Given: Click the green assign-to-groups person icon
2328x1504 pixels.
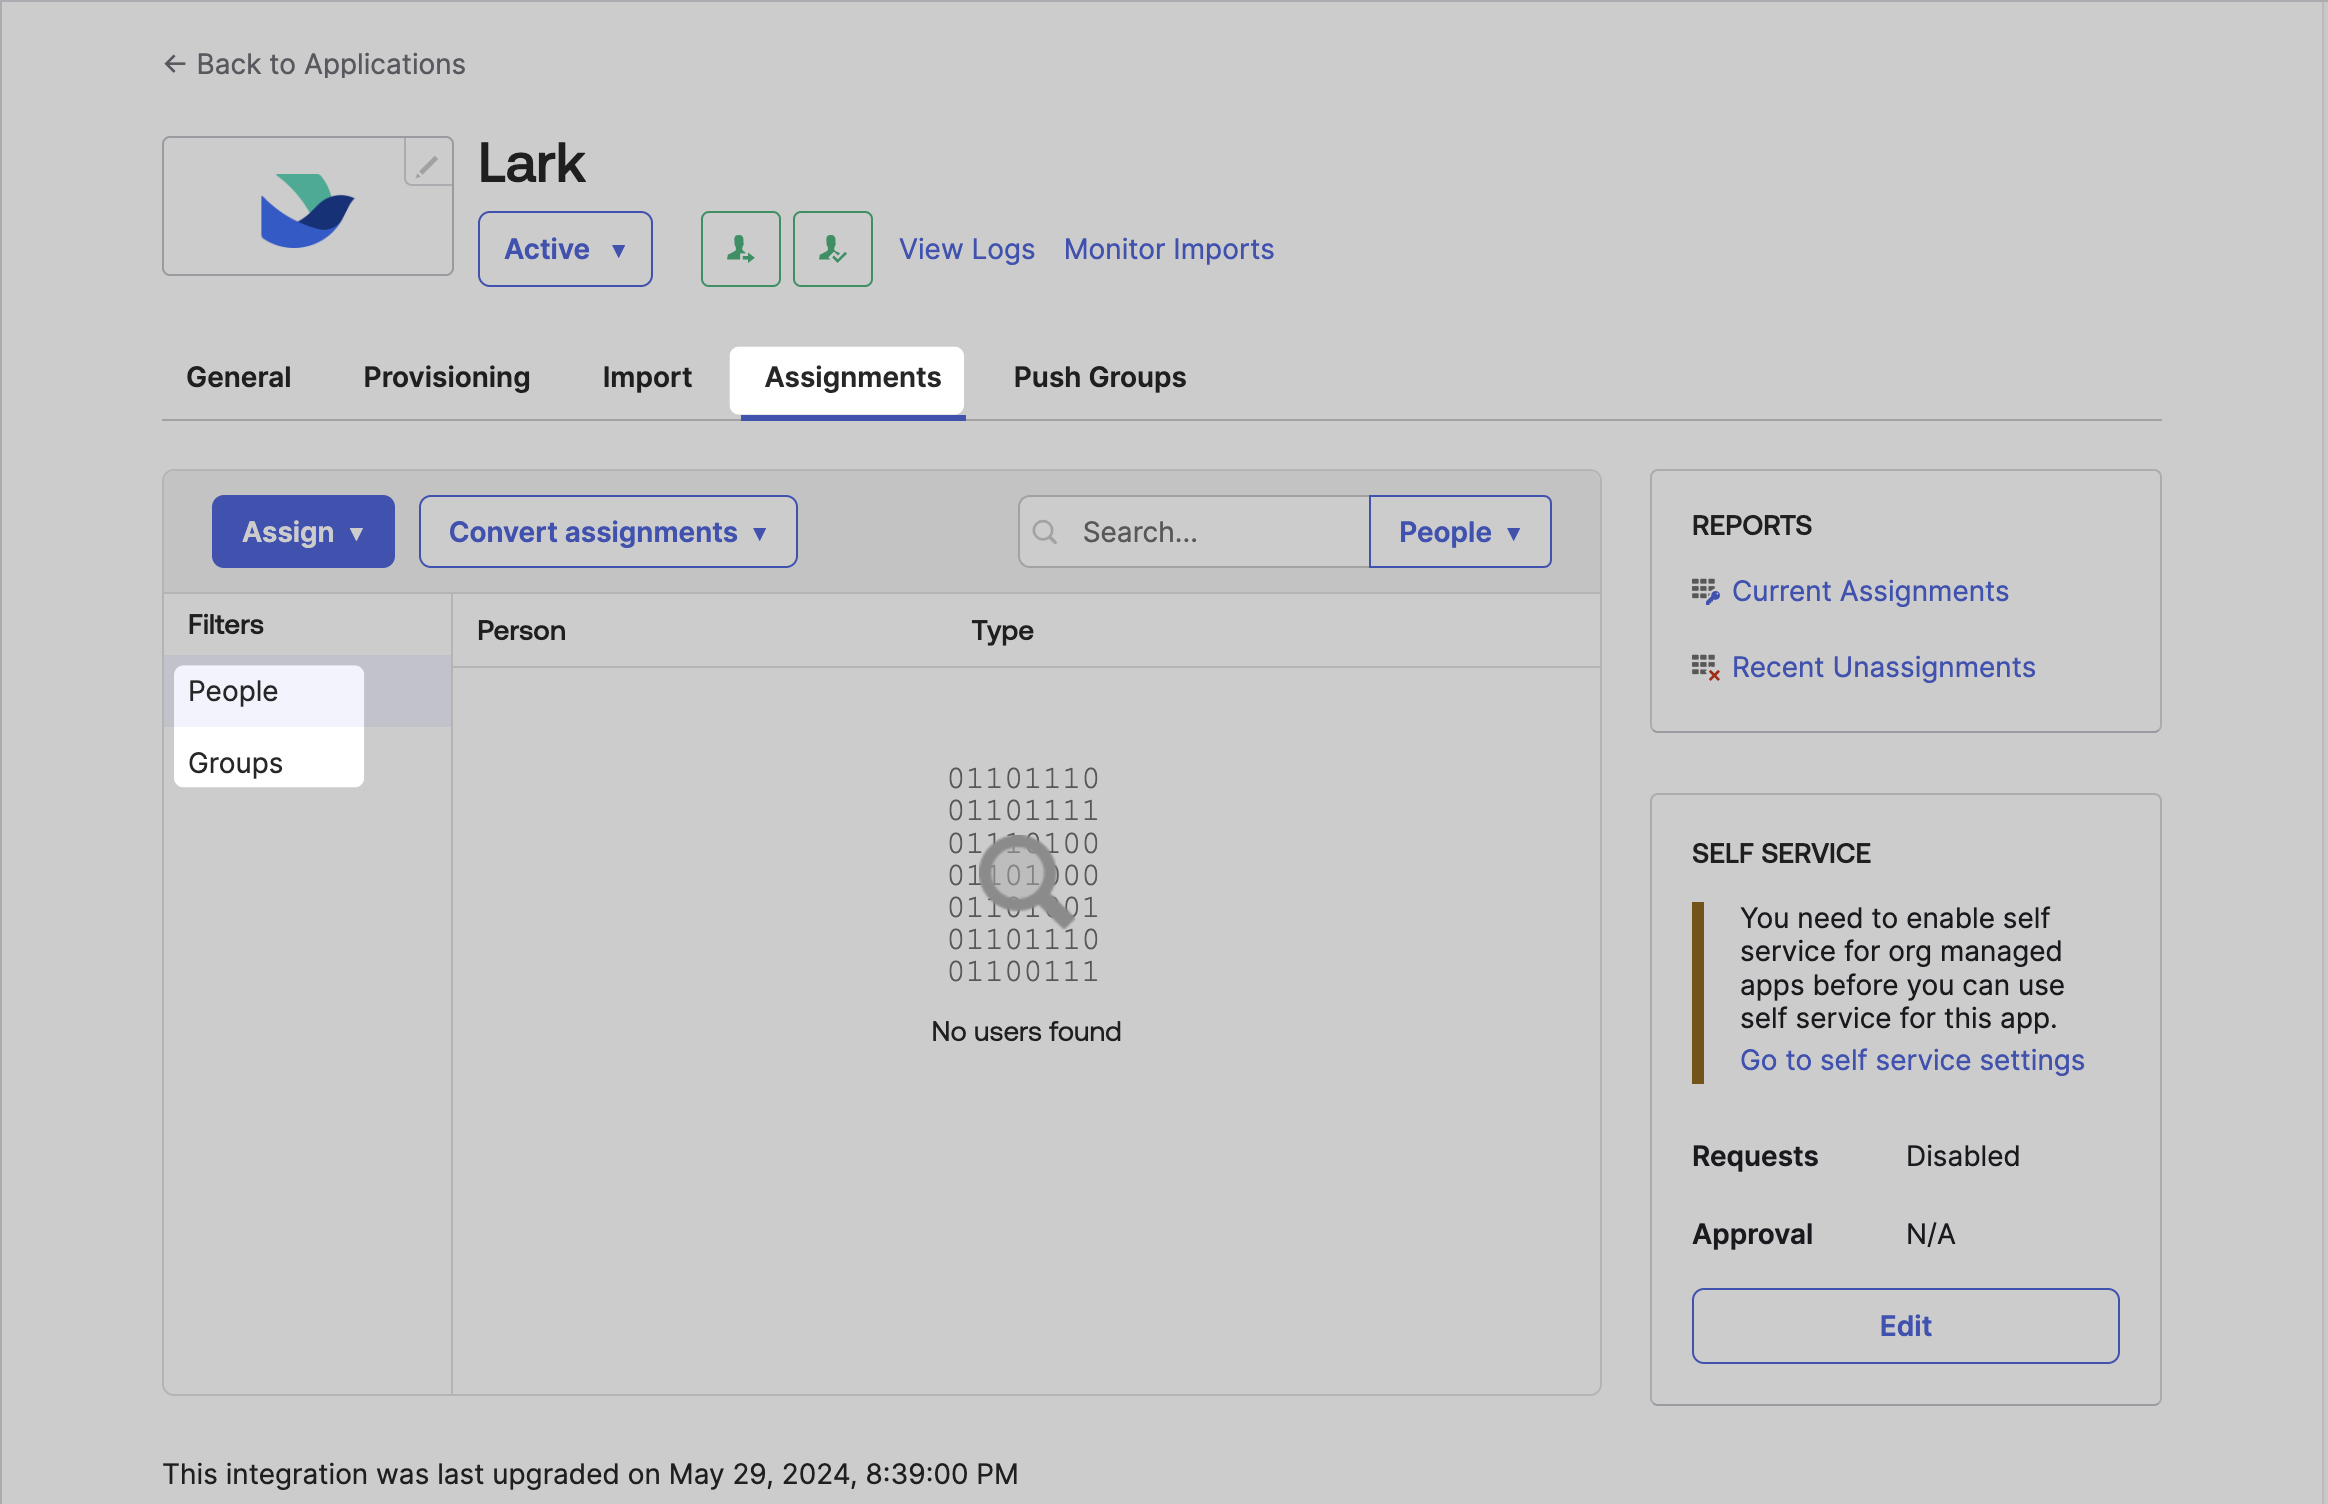Looking at the screenshot, I should [x=832, y=249].
